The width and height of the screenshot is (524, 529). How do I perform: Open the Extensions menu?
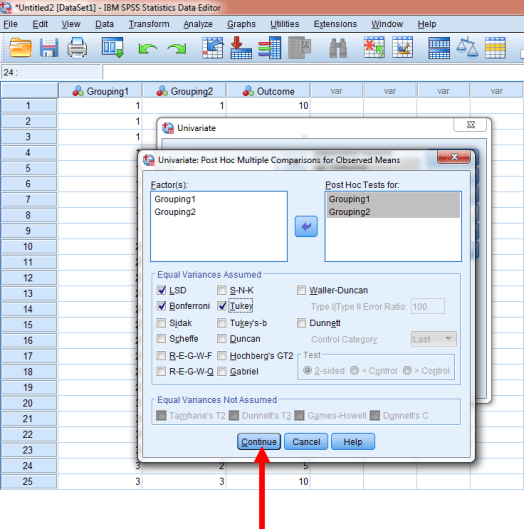tap(335, 24)
